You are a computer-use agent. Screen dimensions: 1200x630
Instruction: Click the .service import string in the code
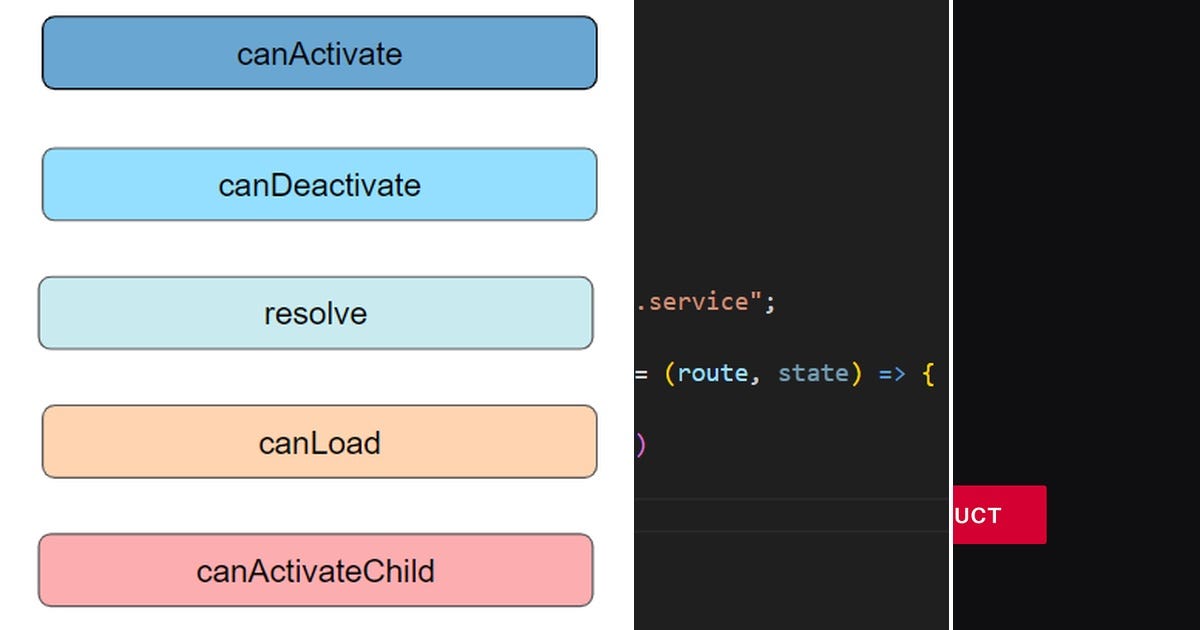click(700, 301)
